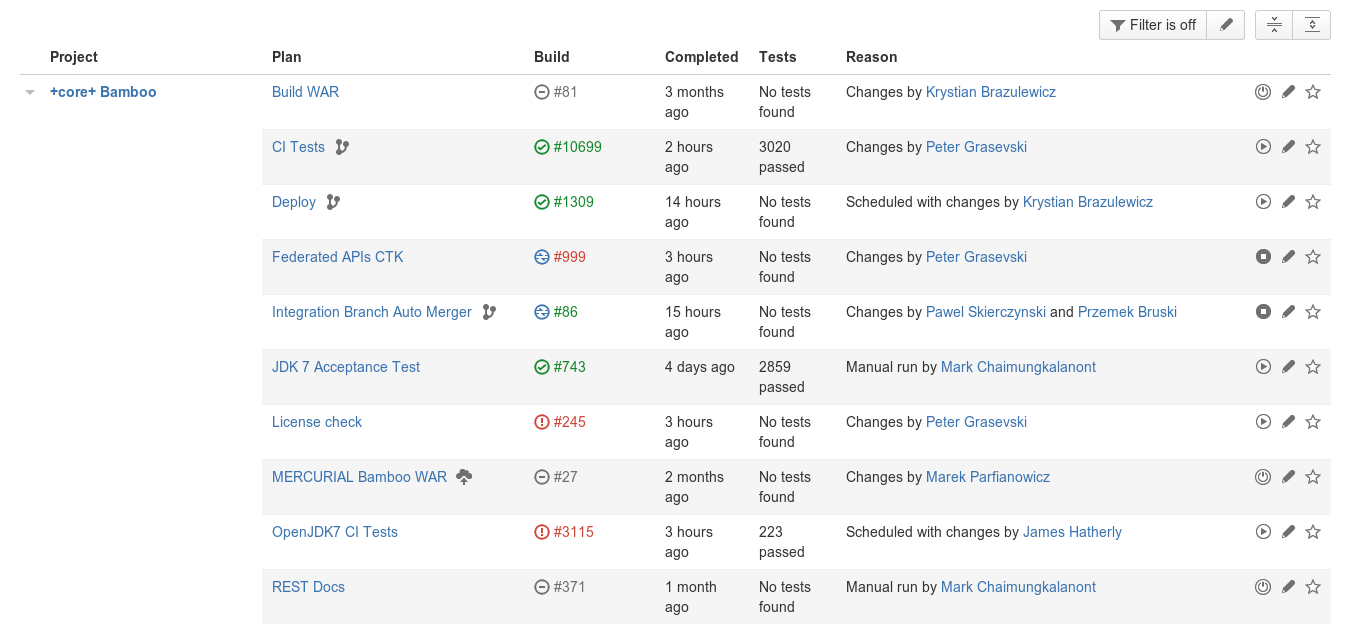The image size is (1352, 624).
Task: Stop the Integration Branch Auto Merger build
Action: pyautogui.click(x=1263, y=312)
